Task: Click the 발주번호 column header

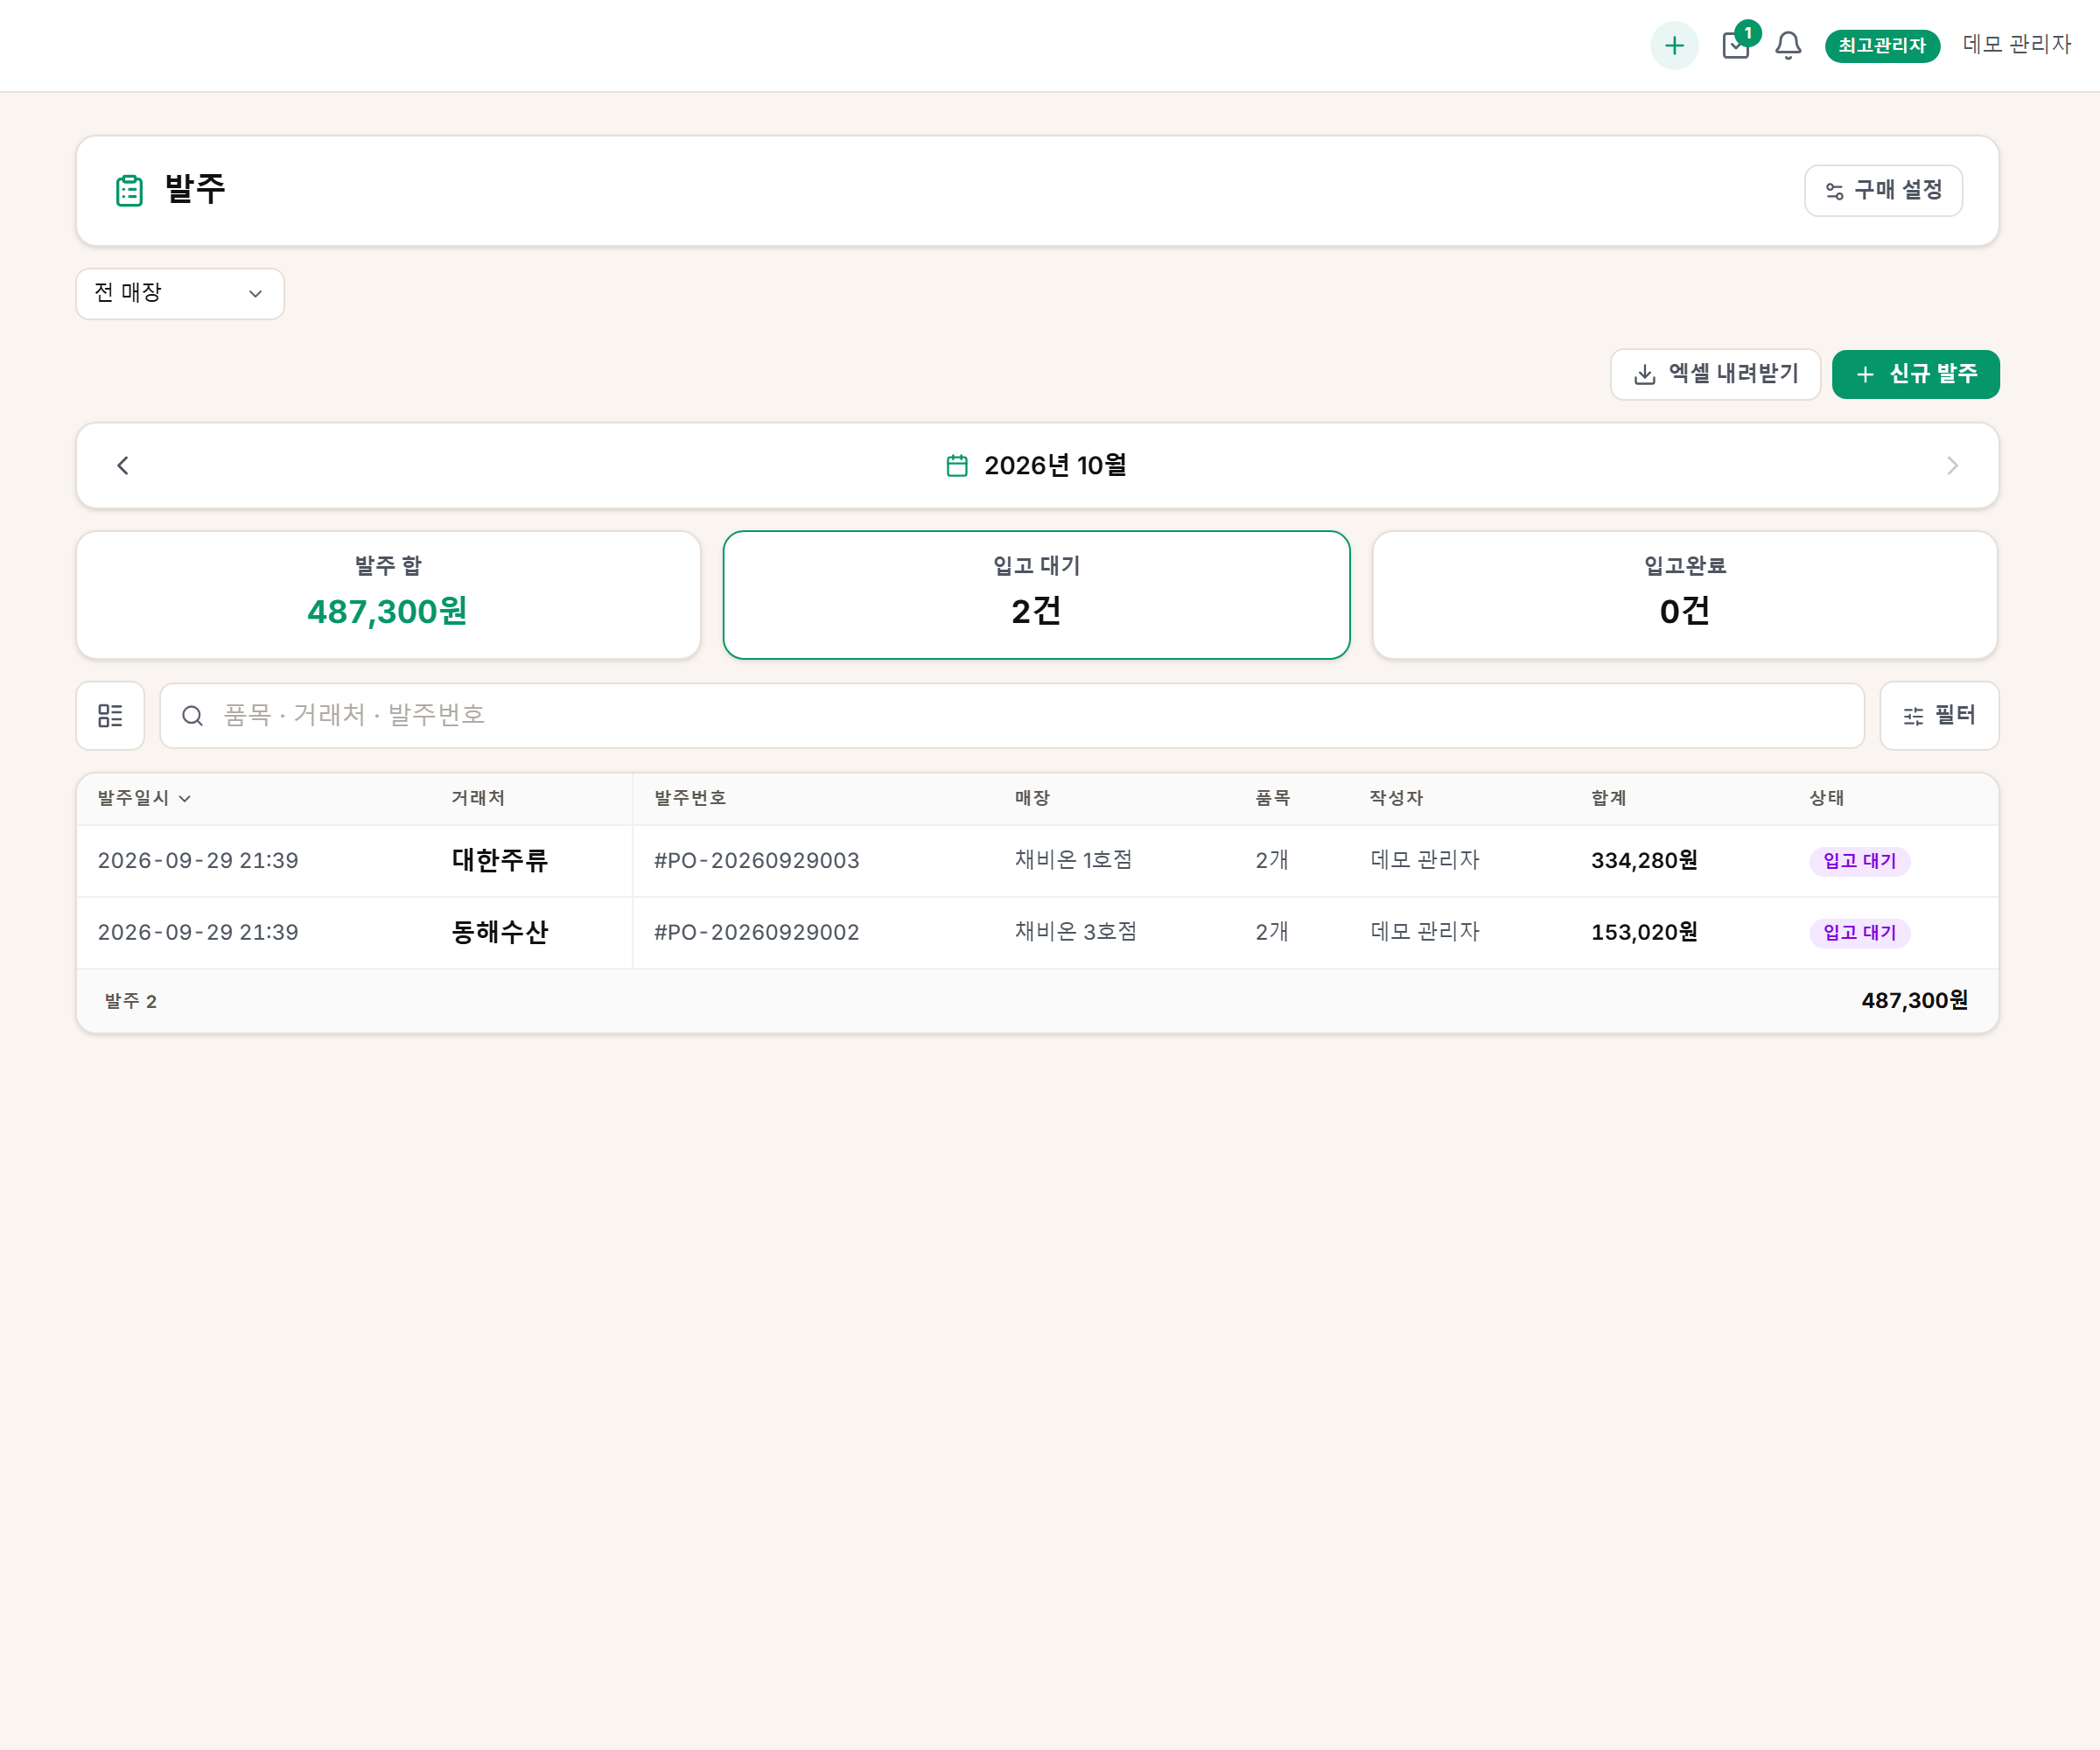Action: [690, 798]
